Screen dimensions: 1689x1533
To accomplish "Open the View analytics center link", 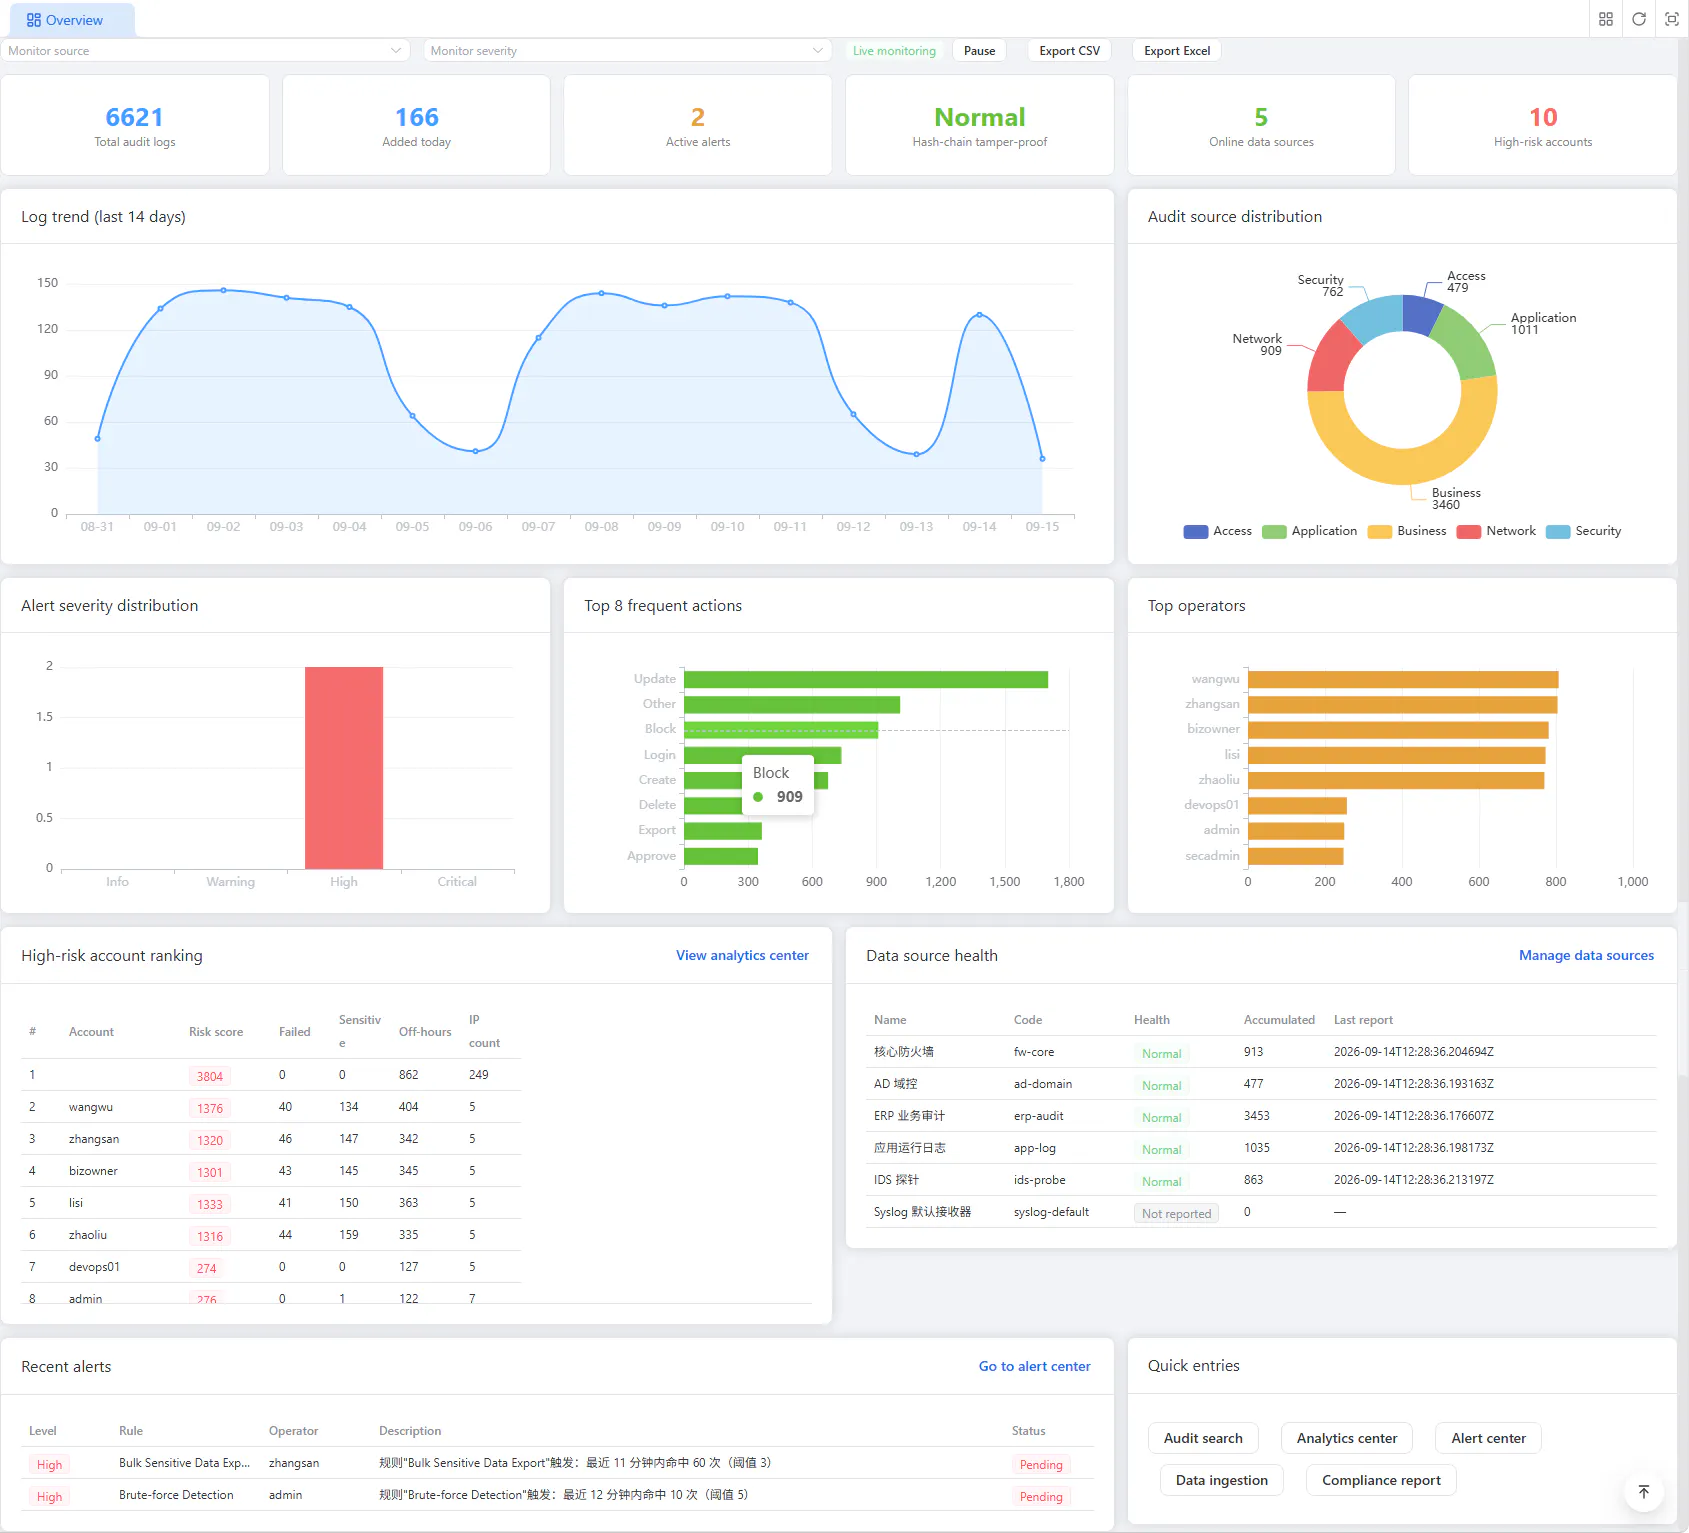I will 742,956.
